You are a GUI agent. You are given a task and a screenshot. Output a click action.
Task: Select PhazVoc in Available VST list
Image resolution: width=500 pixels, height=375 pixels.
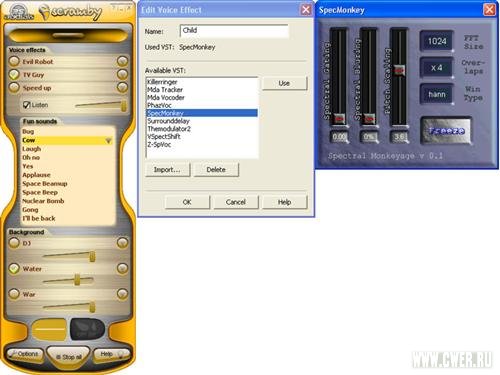tap(202, 105)
